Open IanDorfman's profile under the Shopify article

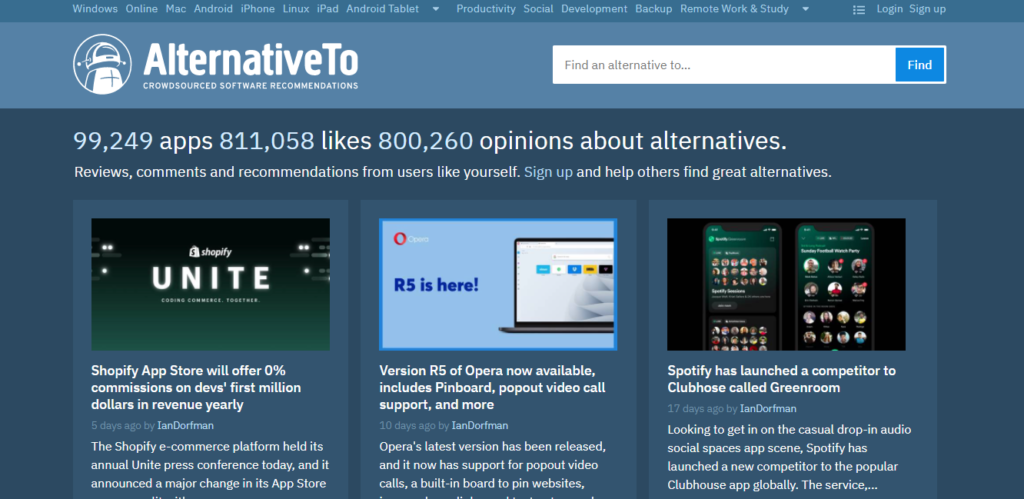click(185, 425)
